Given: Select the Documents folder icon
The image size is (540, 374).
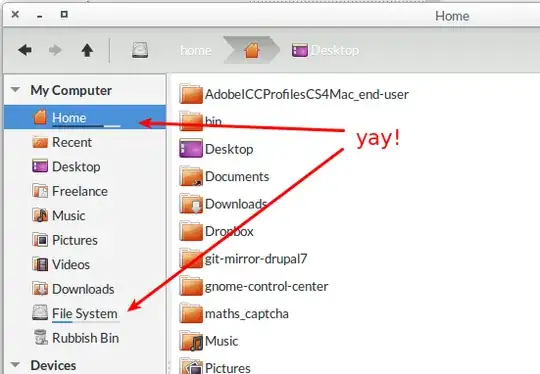Looking at the screenshot, I should coord(190,176).
